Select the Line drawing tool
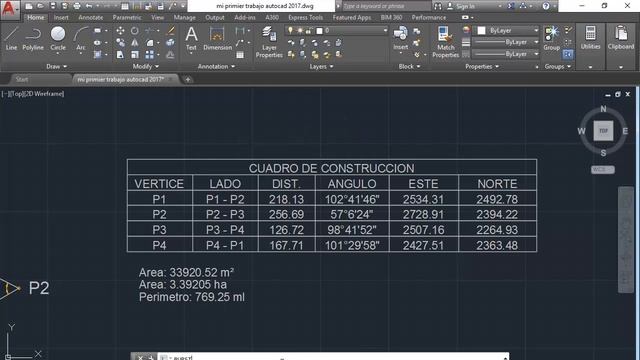 (11, 39)
